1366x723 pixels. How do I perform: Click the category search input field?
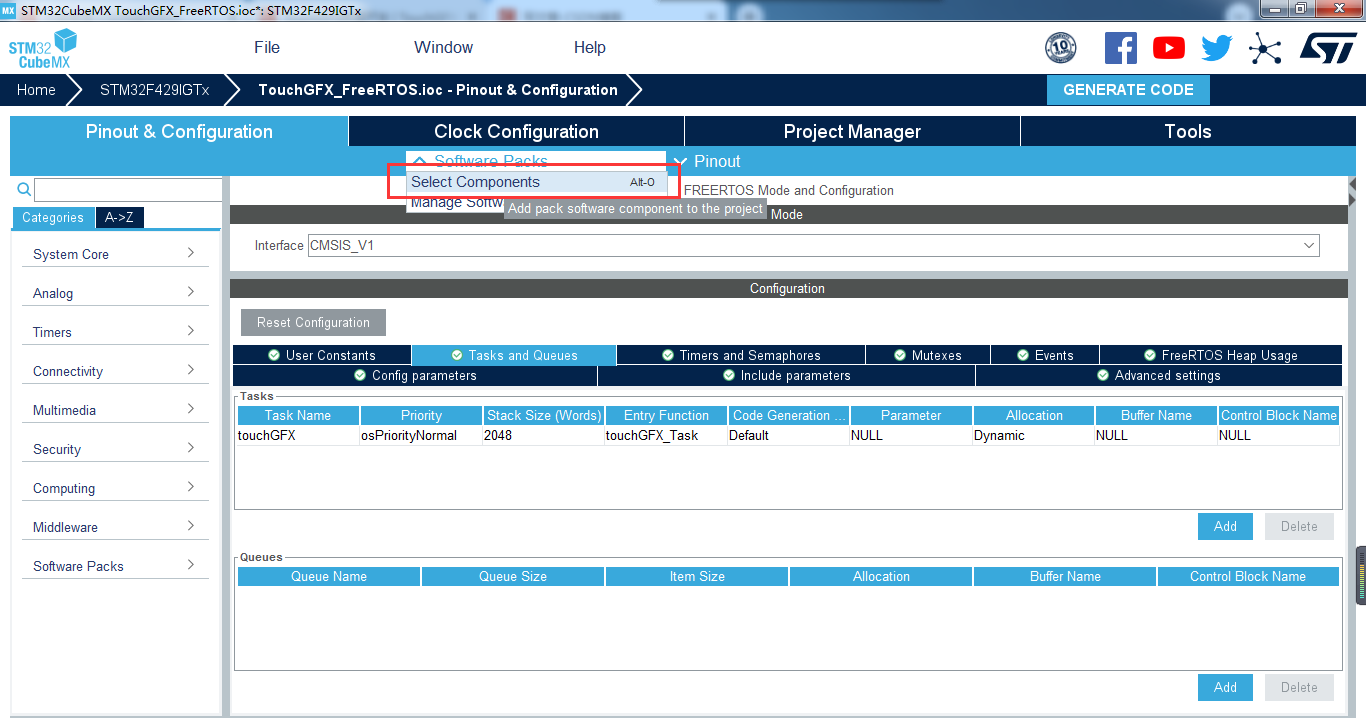(x=128, y=190)
